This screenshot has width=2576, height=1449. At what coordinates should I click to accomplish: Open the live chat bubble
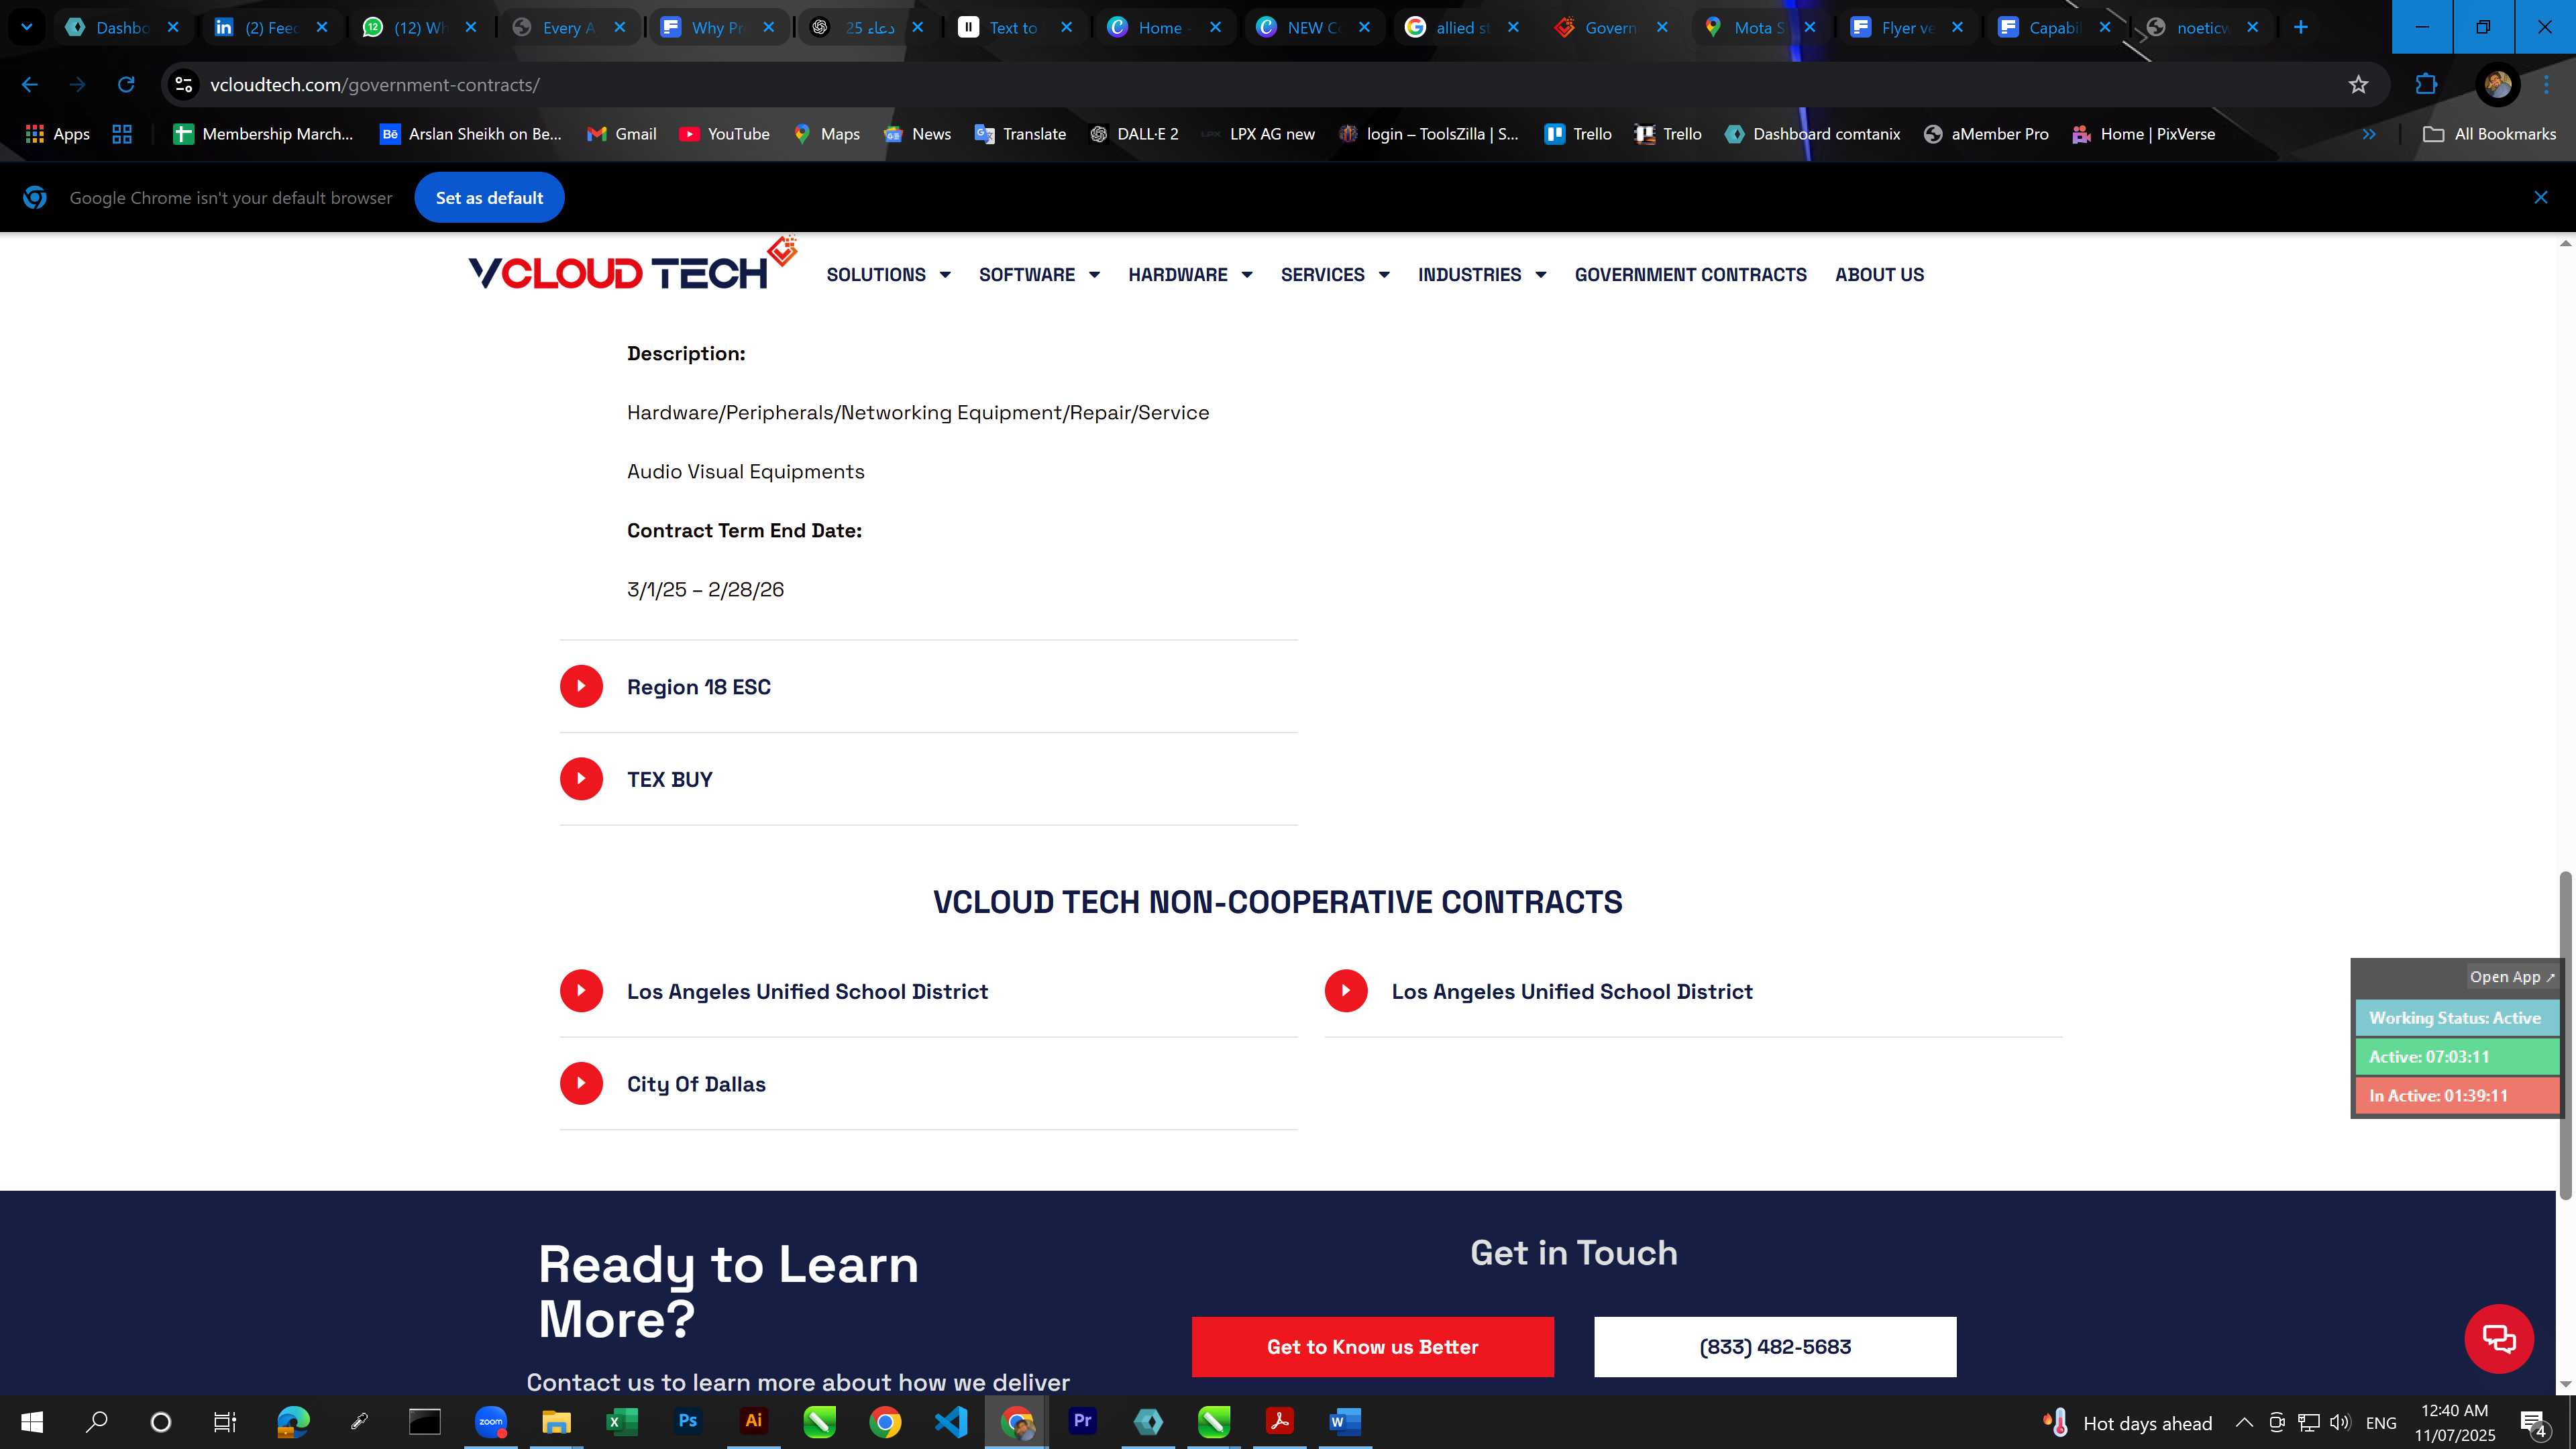(2498, 1338)
